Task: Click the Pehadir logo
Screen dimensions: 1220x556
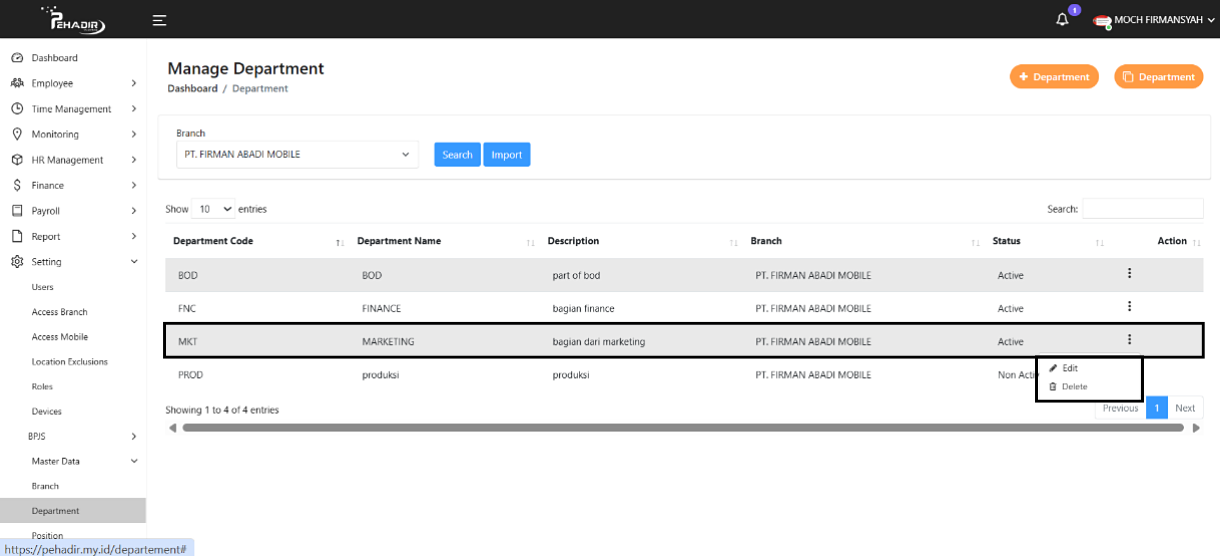Action: coord(72,19)
